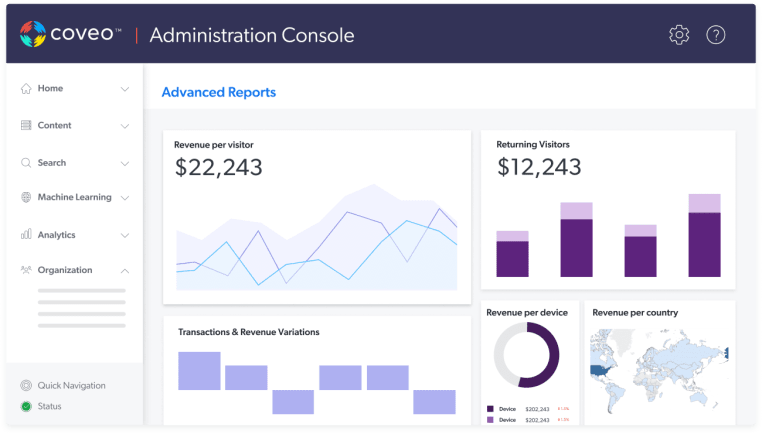Viewport: 762px width, 434px height.
Task: Select the Search menu item
Action: pos(52,163)
